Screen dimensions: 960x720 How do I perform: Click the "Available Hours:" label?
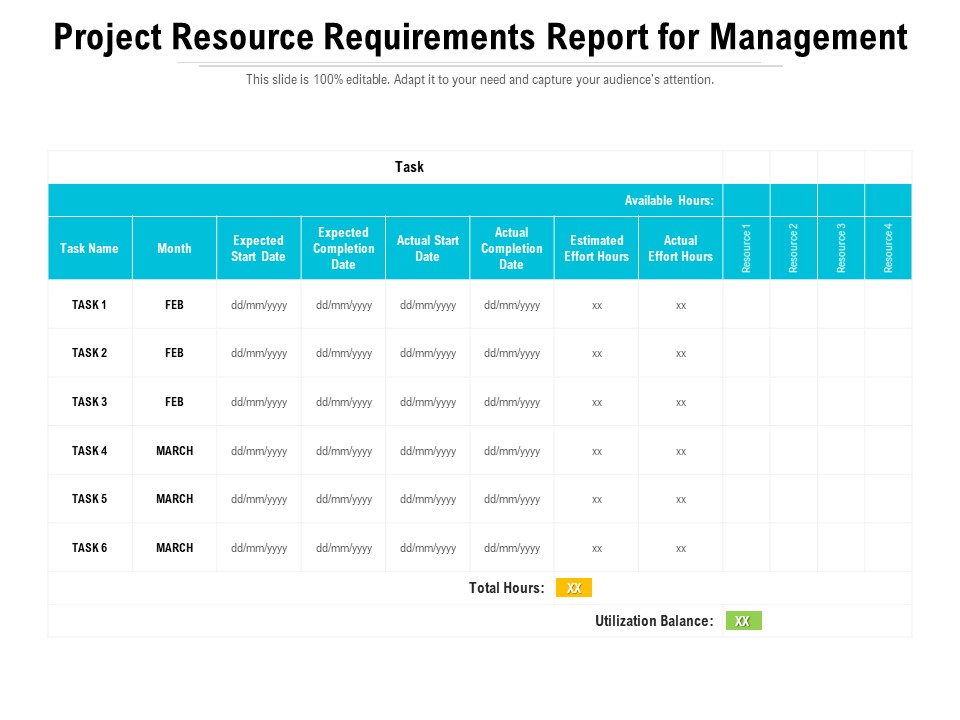pyautogui.click(x=669, y=200)
